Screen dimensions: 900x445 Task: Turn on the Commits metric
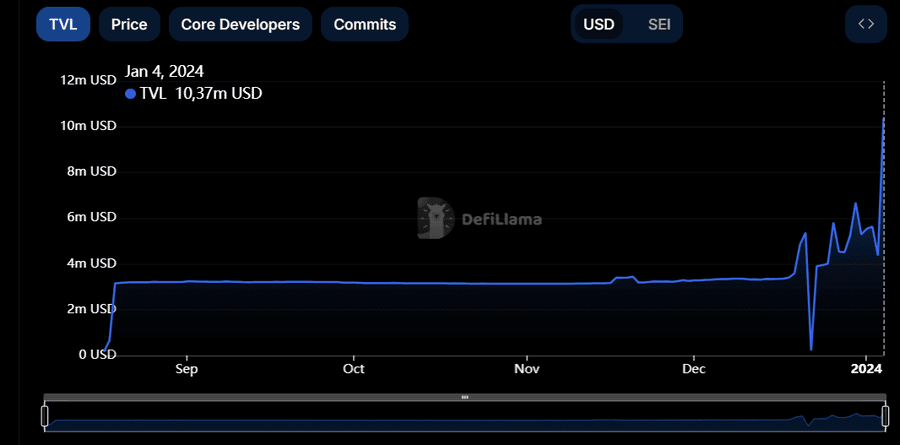(364, 24)
